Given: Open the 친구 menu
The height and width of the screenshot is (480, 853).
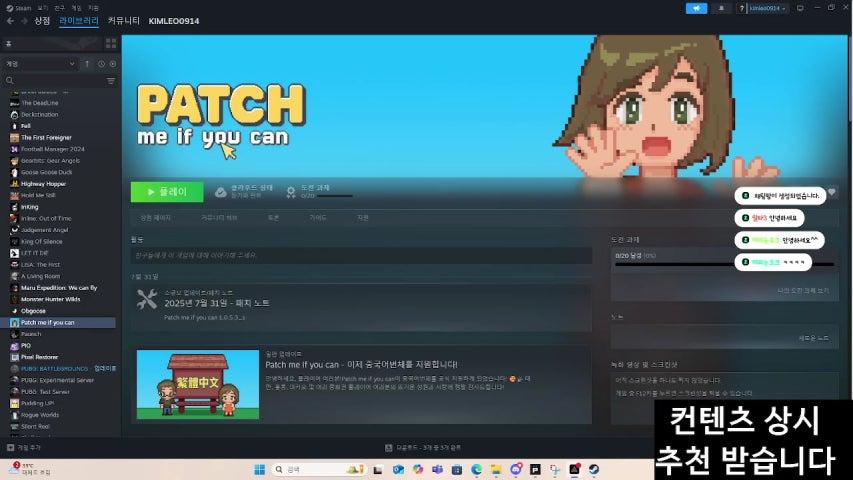Looking at the screenshot, I should (x=60, y=8).
